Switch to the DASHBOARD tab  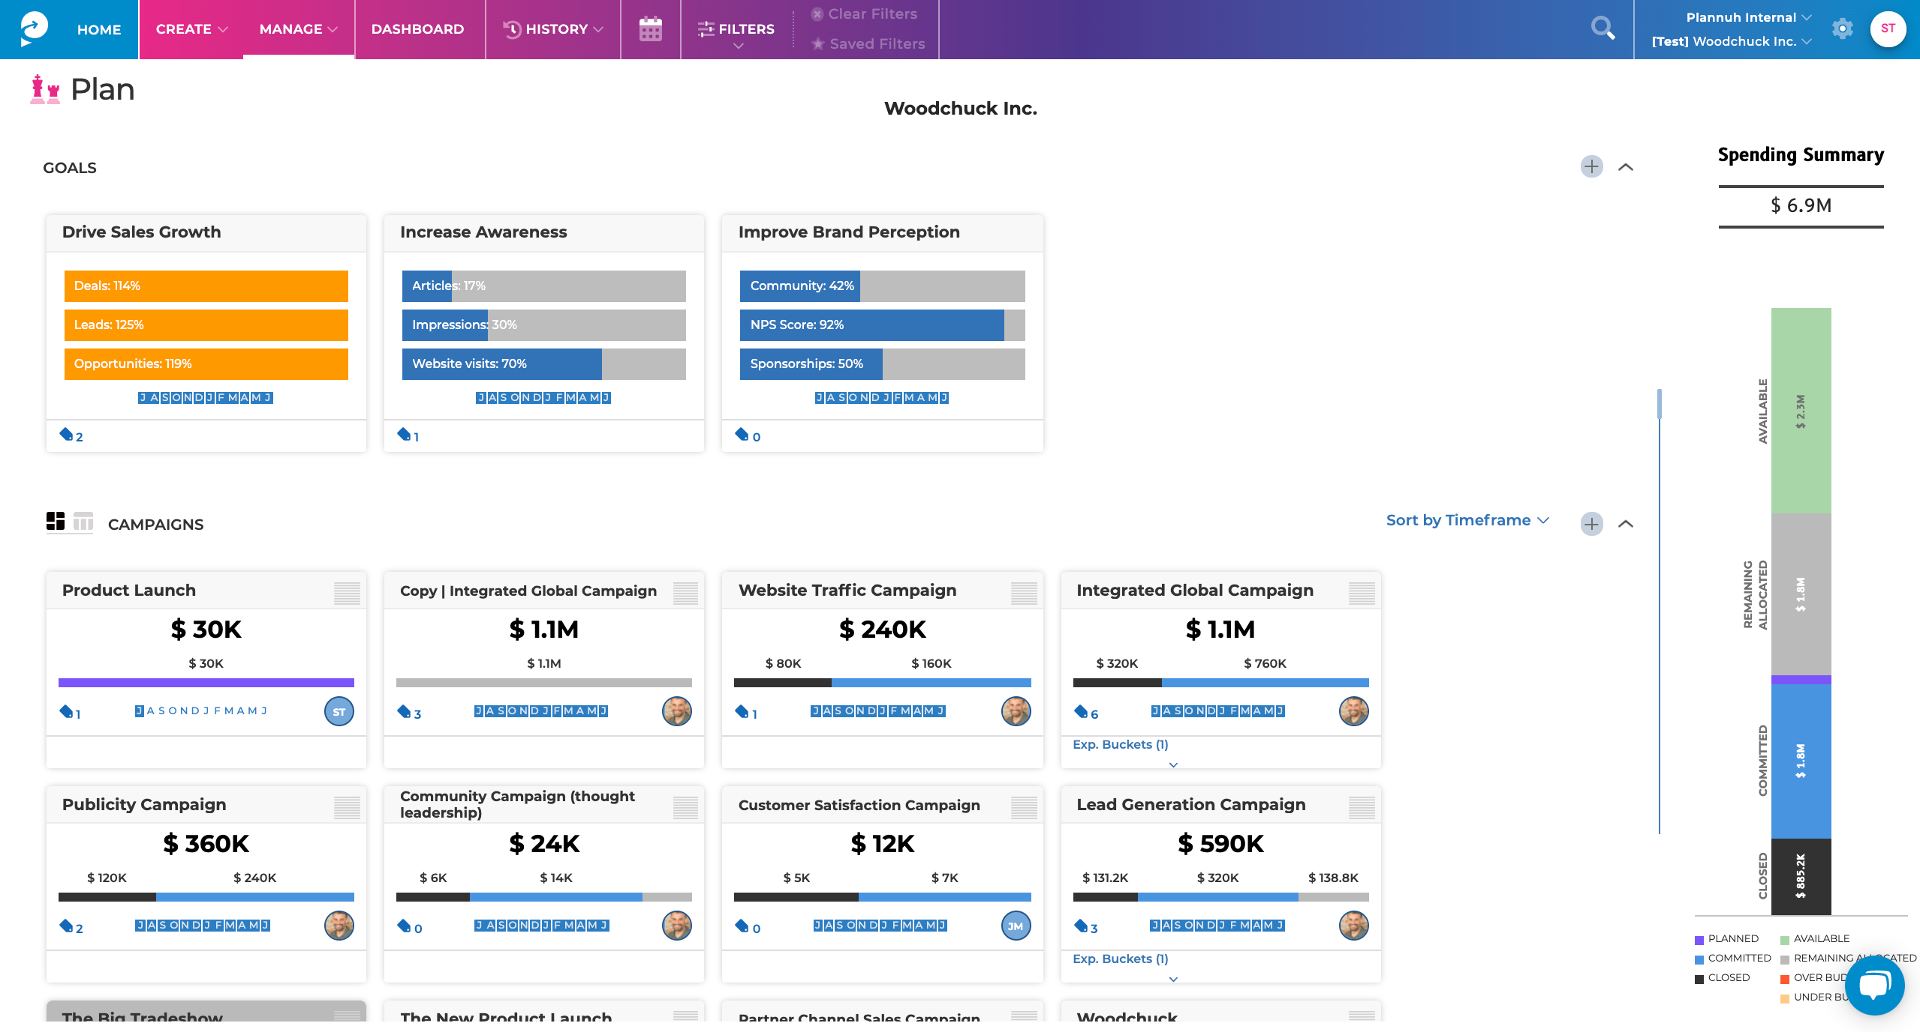[x=418, y=29]
